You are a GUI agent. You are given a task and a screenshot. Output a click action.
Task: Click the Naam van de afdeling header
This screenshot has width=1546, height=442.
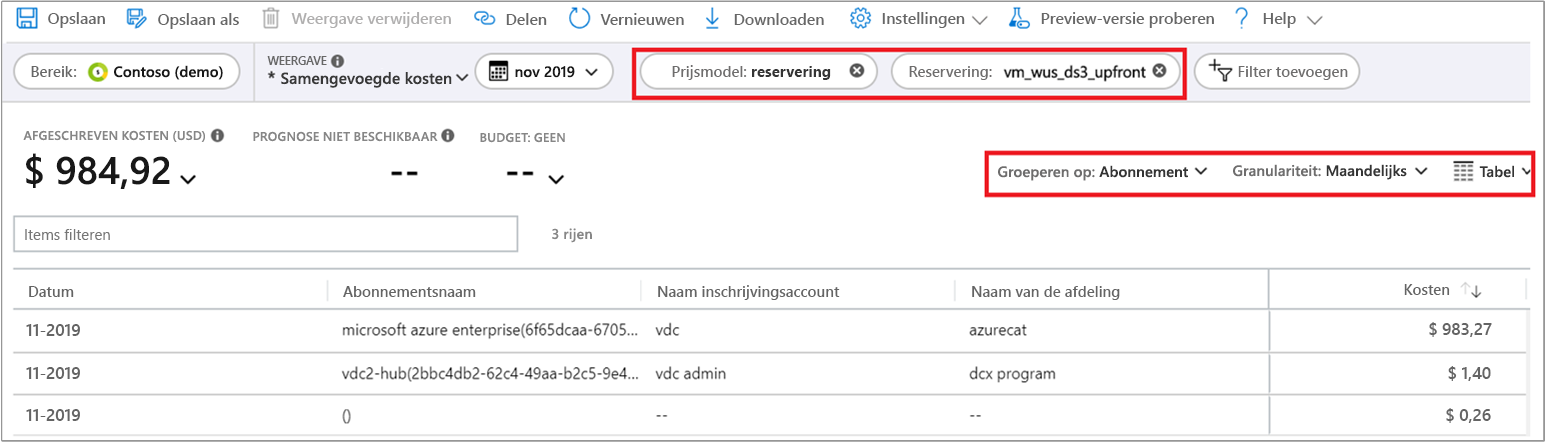coord(1044,291)
